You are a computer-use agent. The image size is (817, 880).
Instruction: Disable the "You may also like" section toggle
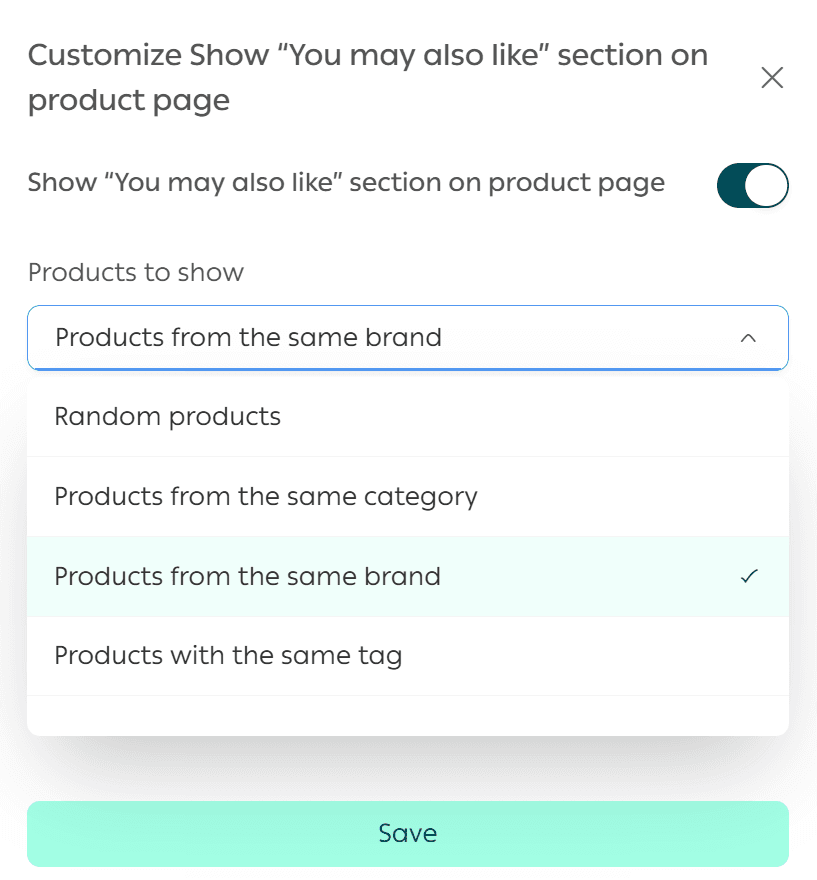(x=752, y=185)
